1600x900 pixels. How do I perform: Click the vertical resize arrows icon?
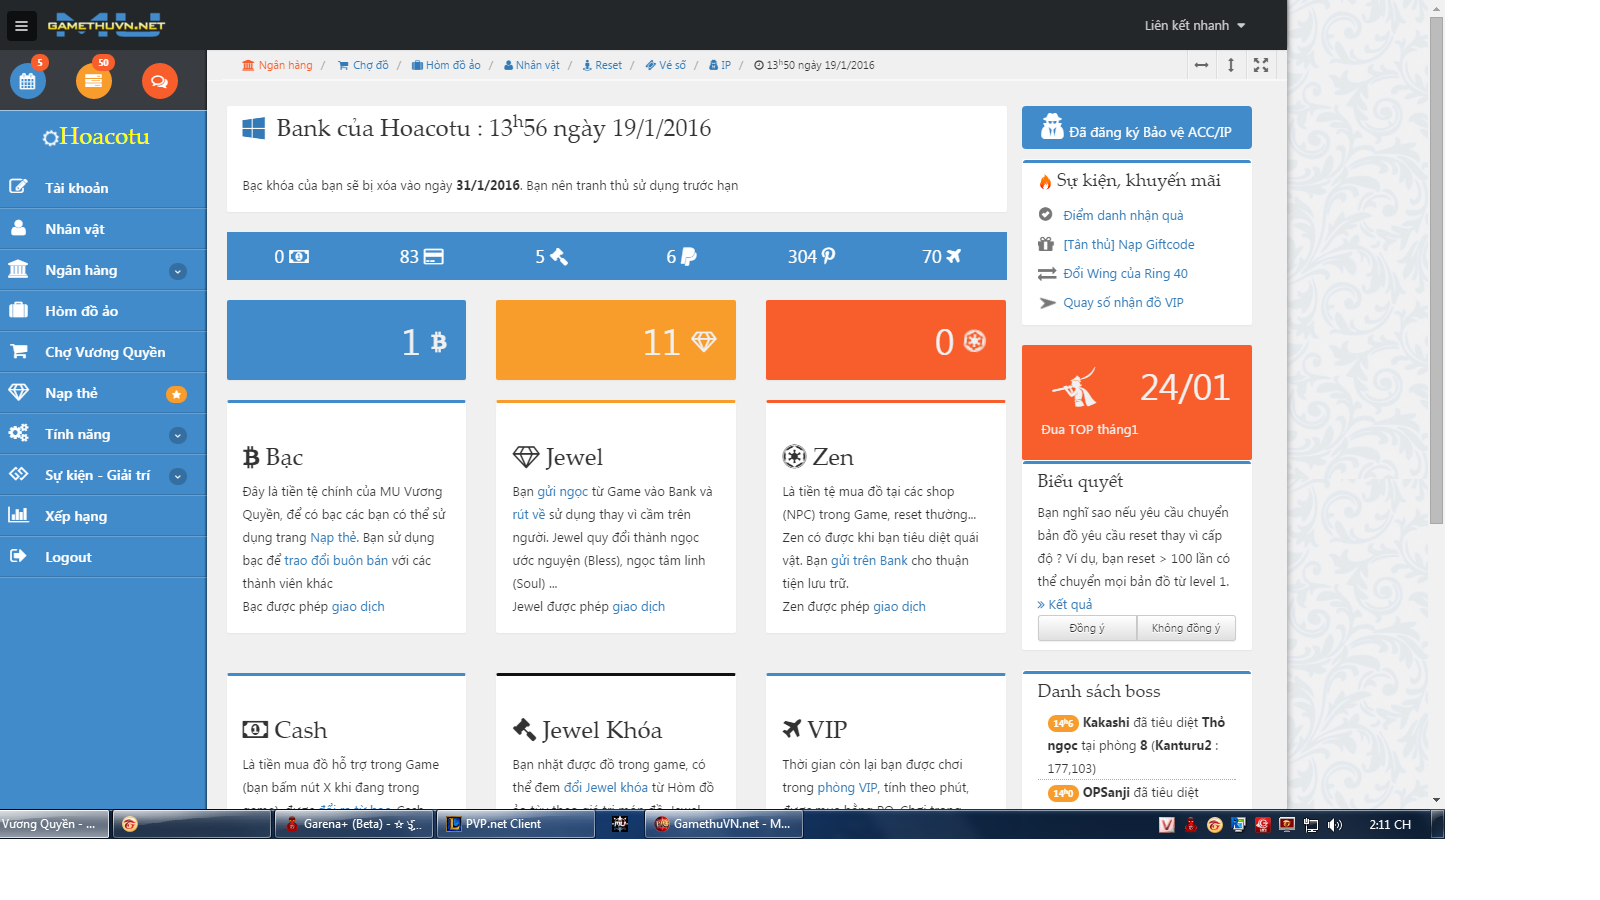click(x=1231, y=65)
